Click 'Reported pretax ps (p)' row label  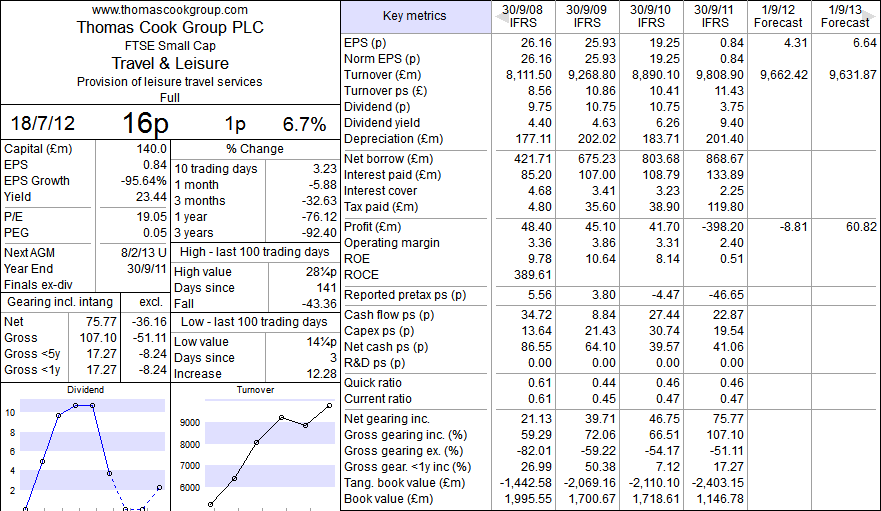pyautogui.click(x=405, y=295)
